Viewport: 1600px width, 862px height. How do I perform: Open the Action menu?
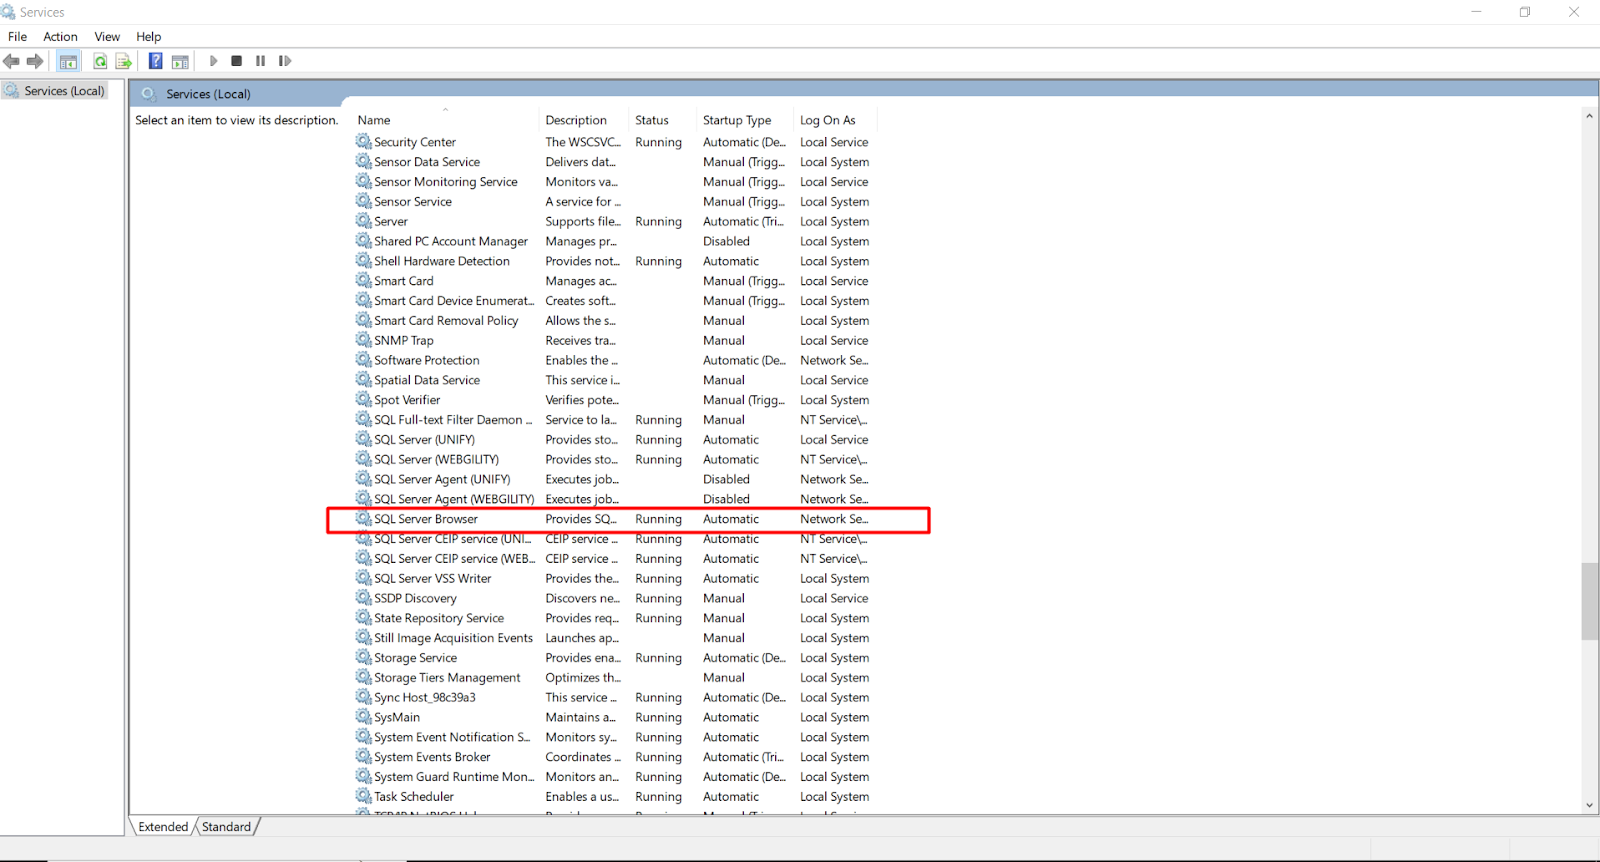[60, 37]
